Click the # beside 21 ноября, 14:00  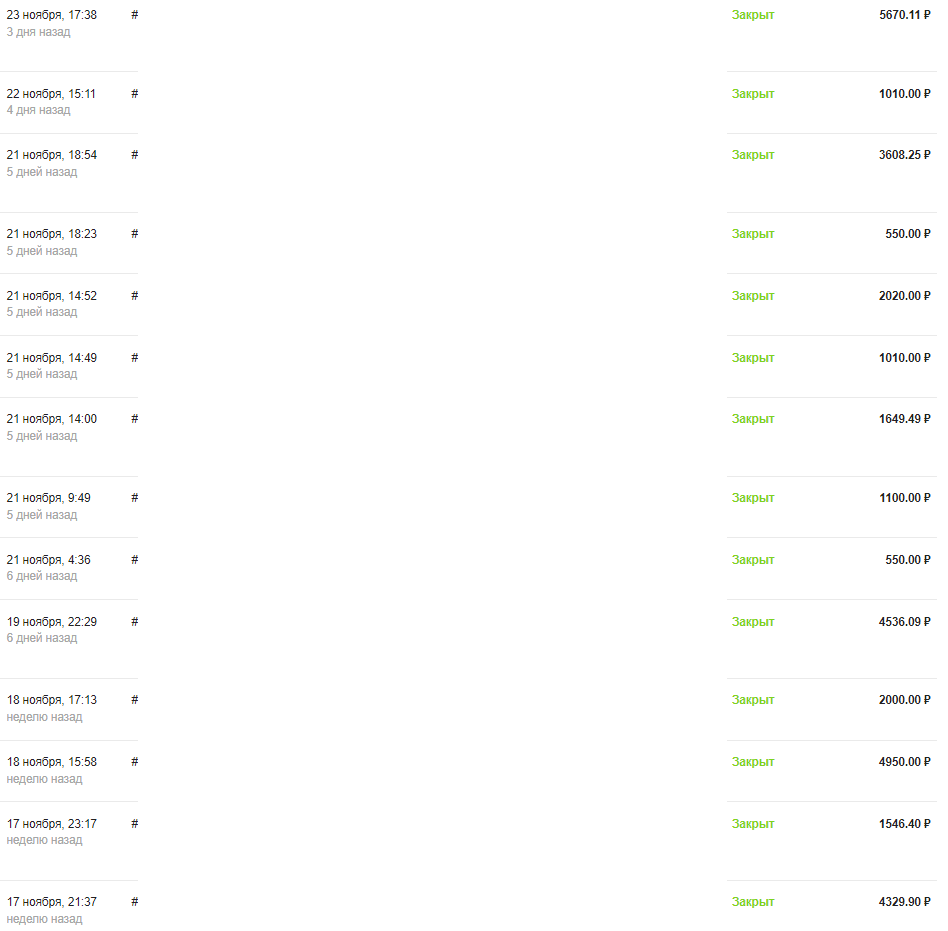click(135, 419)
